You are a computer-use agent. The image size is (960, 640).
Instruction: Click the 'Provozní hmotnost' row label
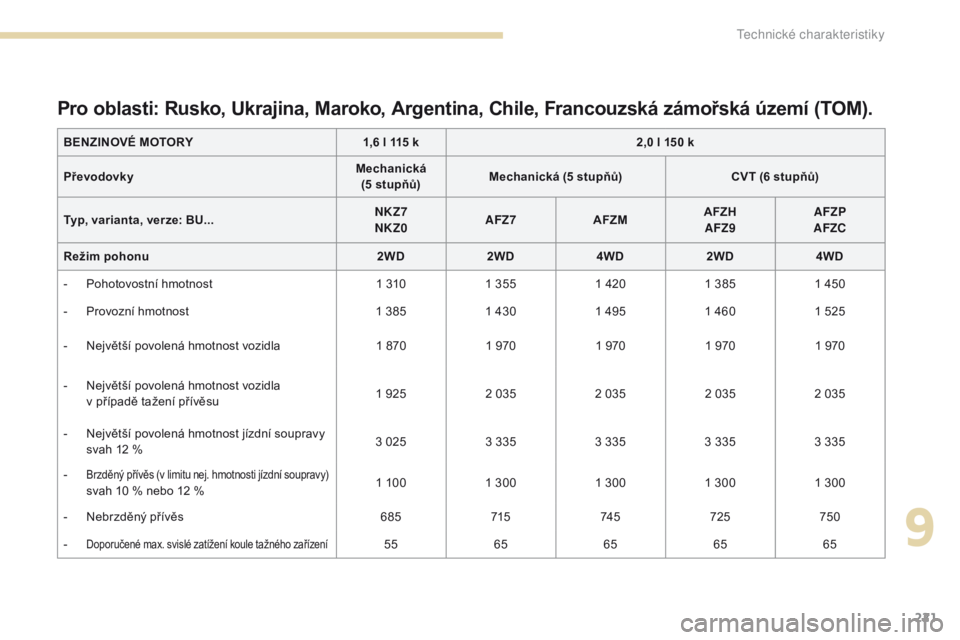point(138,311)
